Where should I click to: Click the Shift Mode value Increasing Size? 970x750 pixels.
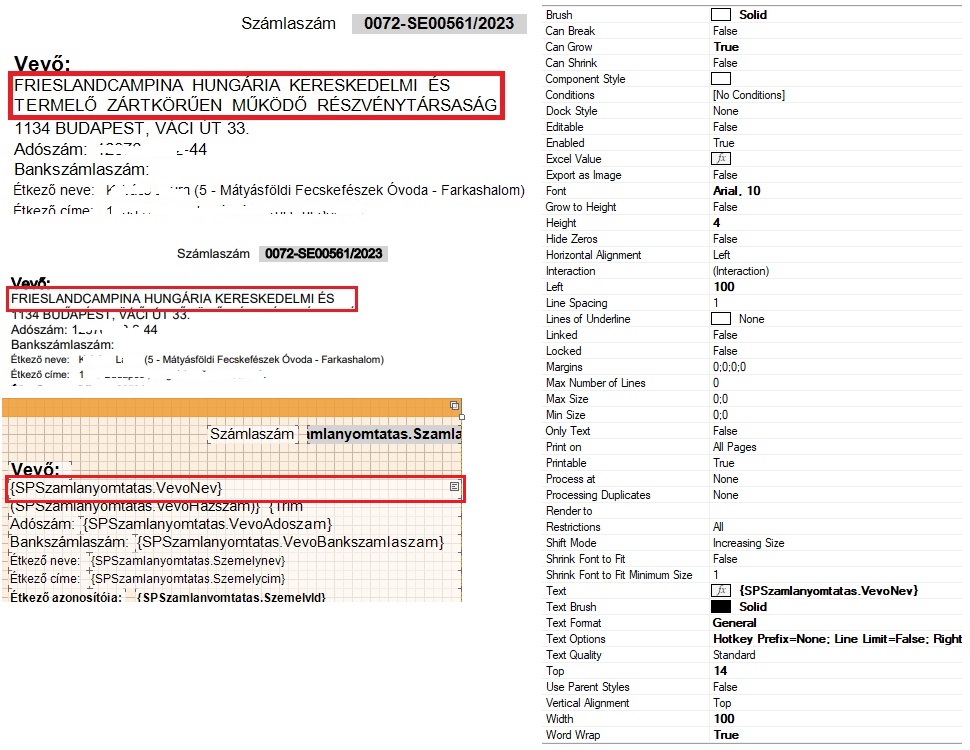point(749,543)
